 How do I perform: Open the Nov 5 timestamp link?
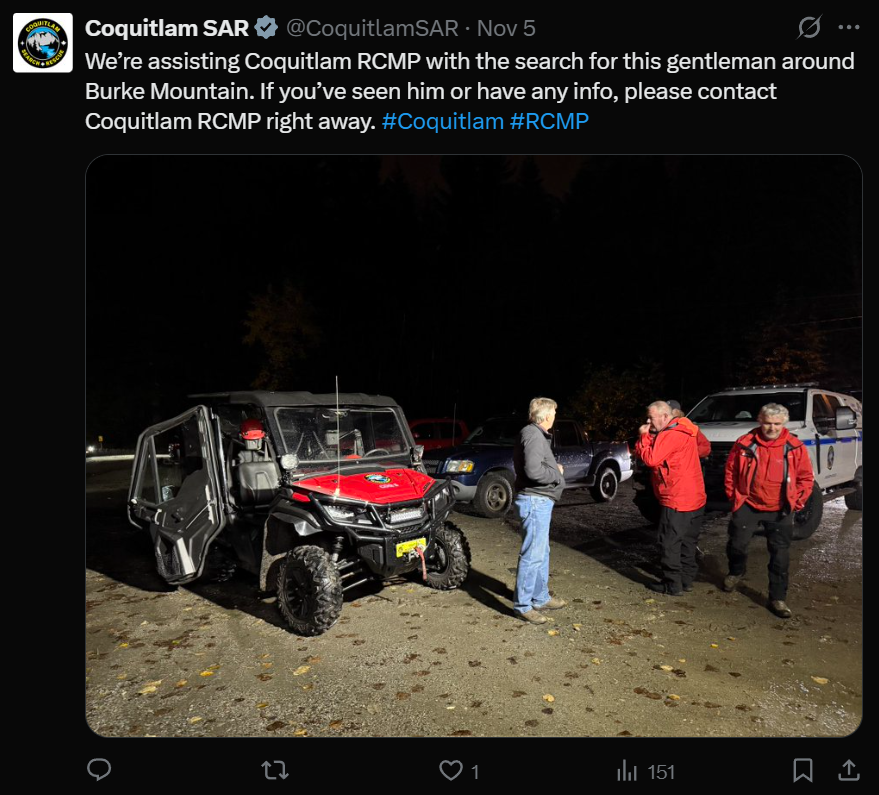click(x=506, y=28)
